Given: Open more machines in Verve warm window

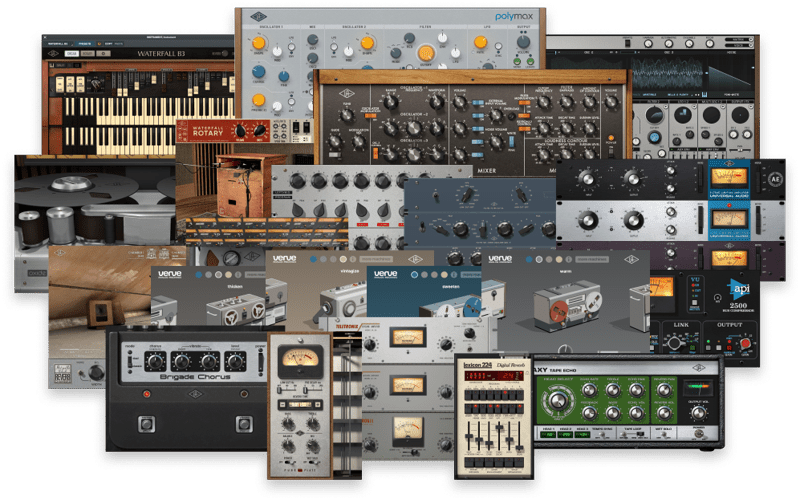Looking at the screenshot, I should 592,260.
